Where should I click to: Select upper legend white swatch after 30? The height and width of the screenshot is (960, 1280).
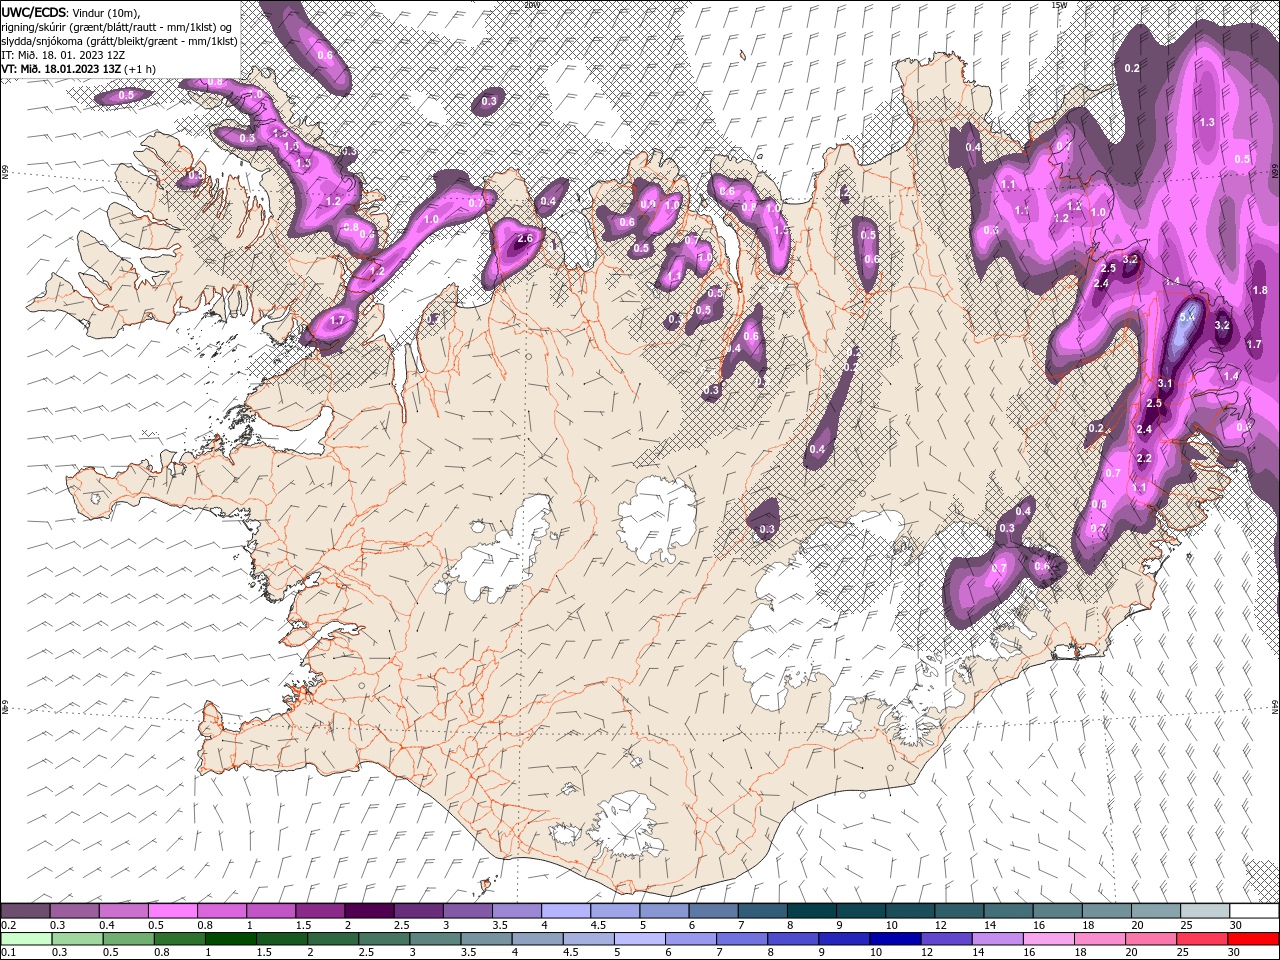[x=1254, y=910]
